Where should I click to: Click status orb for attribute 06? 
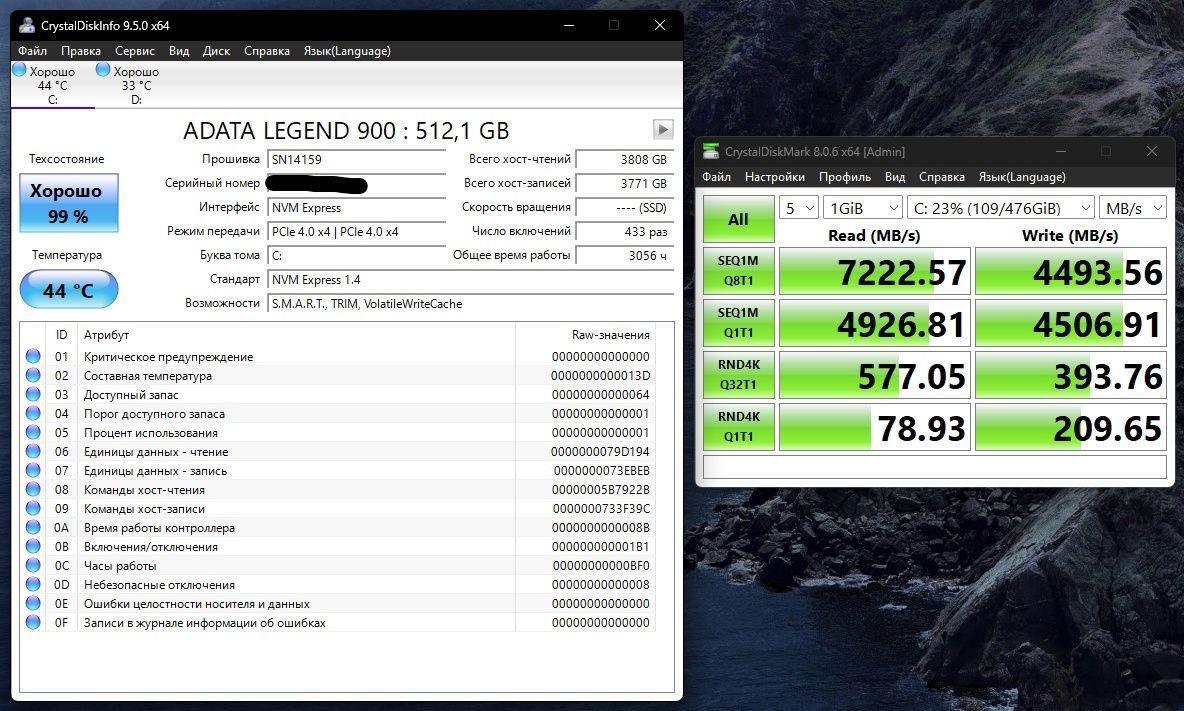pos(32,451)
